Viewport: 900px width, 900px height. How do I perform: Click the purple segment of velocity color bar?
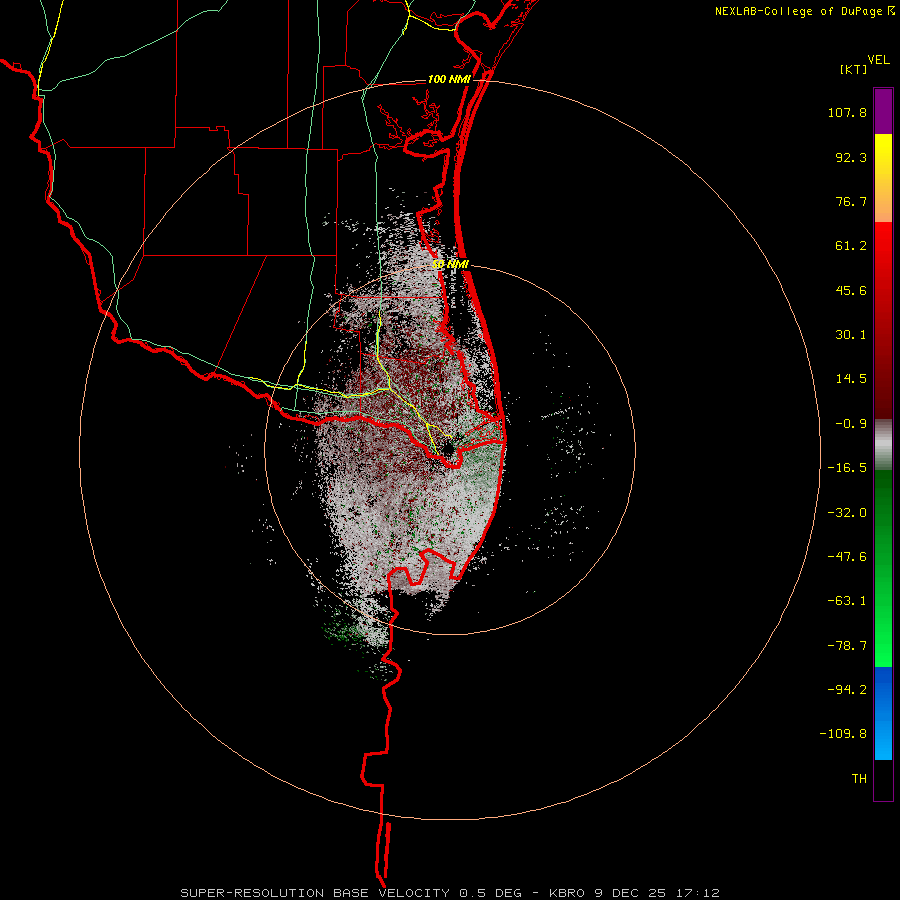[x=883, y=111]
